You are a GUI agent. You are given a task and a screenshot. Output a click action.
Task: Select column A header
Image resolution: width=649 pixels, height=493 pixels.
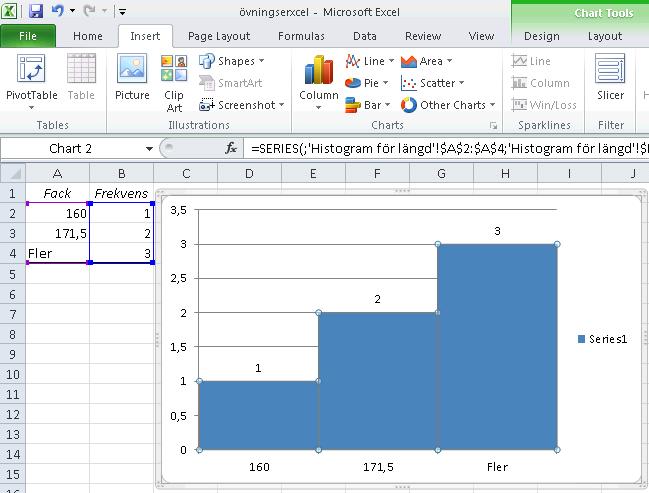pos(58,173)
